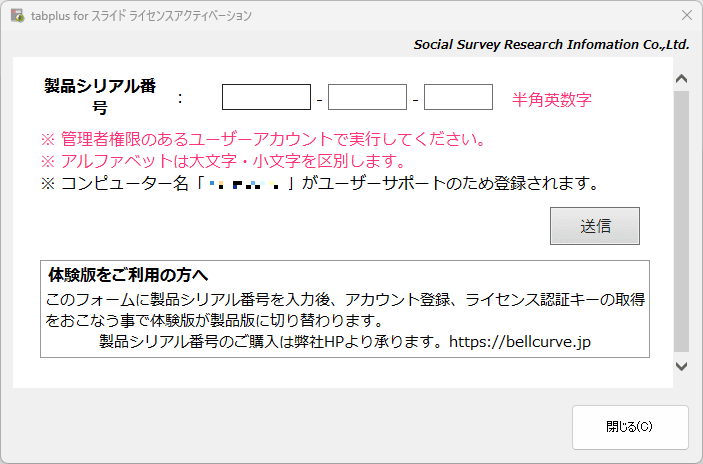The width and height of the screenshot is (703, 464).
Task: Click the Social Survey Research Infomation company name
Action: pyautogui.click(x=551, y=45)
